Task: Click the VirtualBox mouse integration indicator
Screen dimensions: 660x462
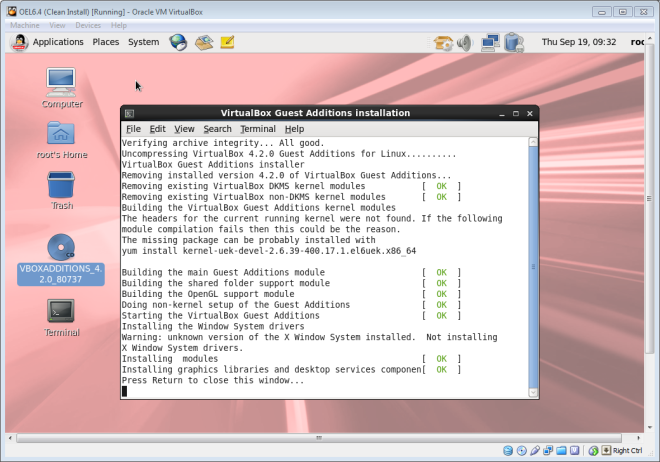Action: (593, 450)
